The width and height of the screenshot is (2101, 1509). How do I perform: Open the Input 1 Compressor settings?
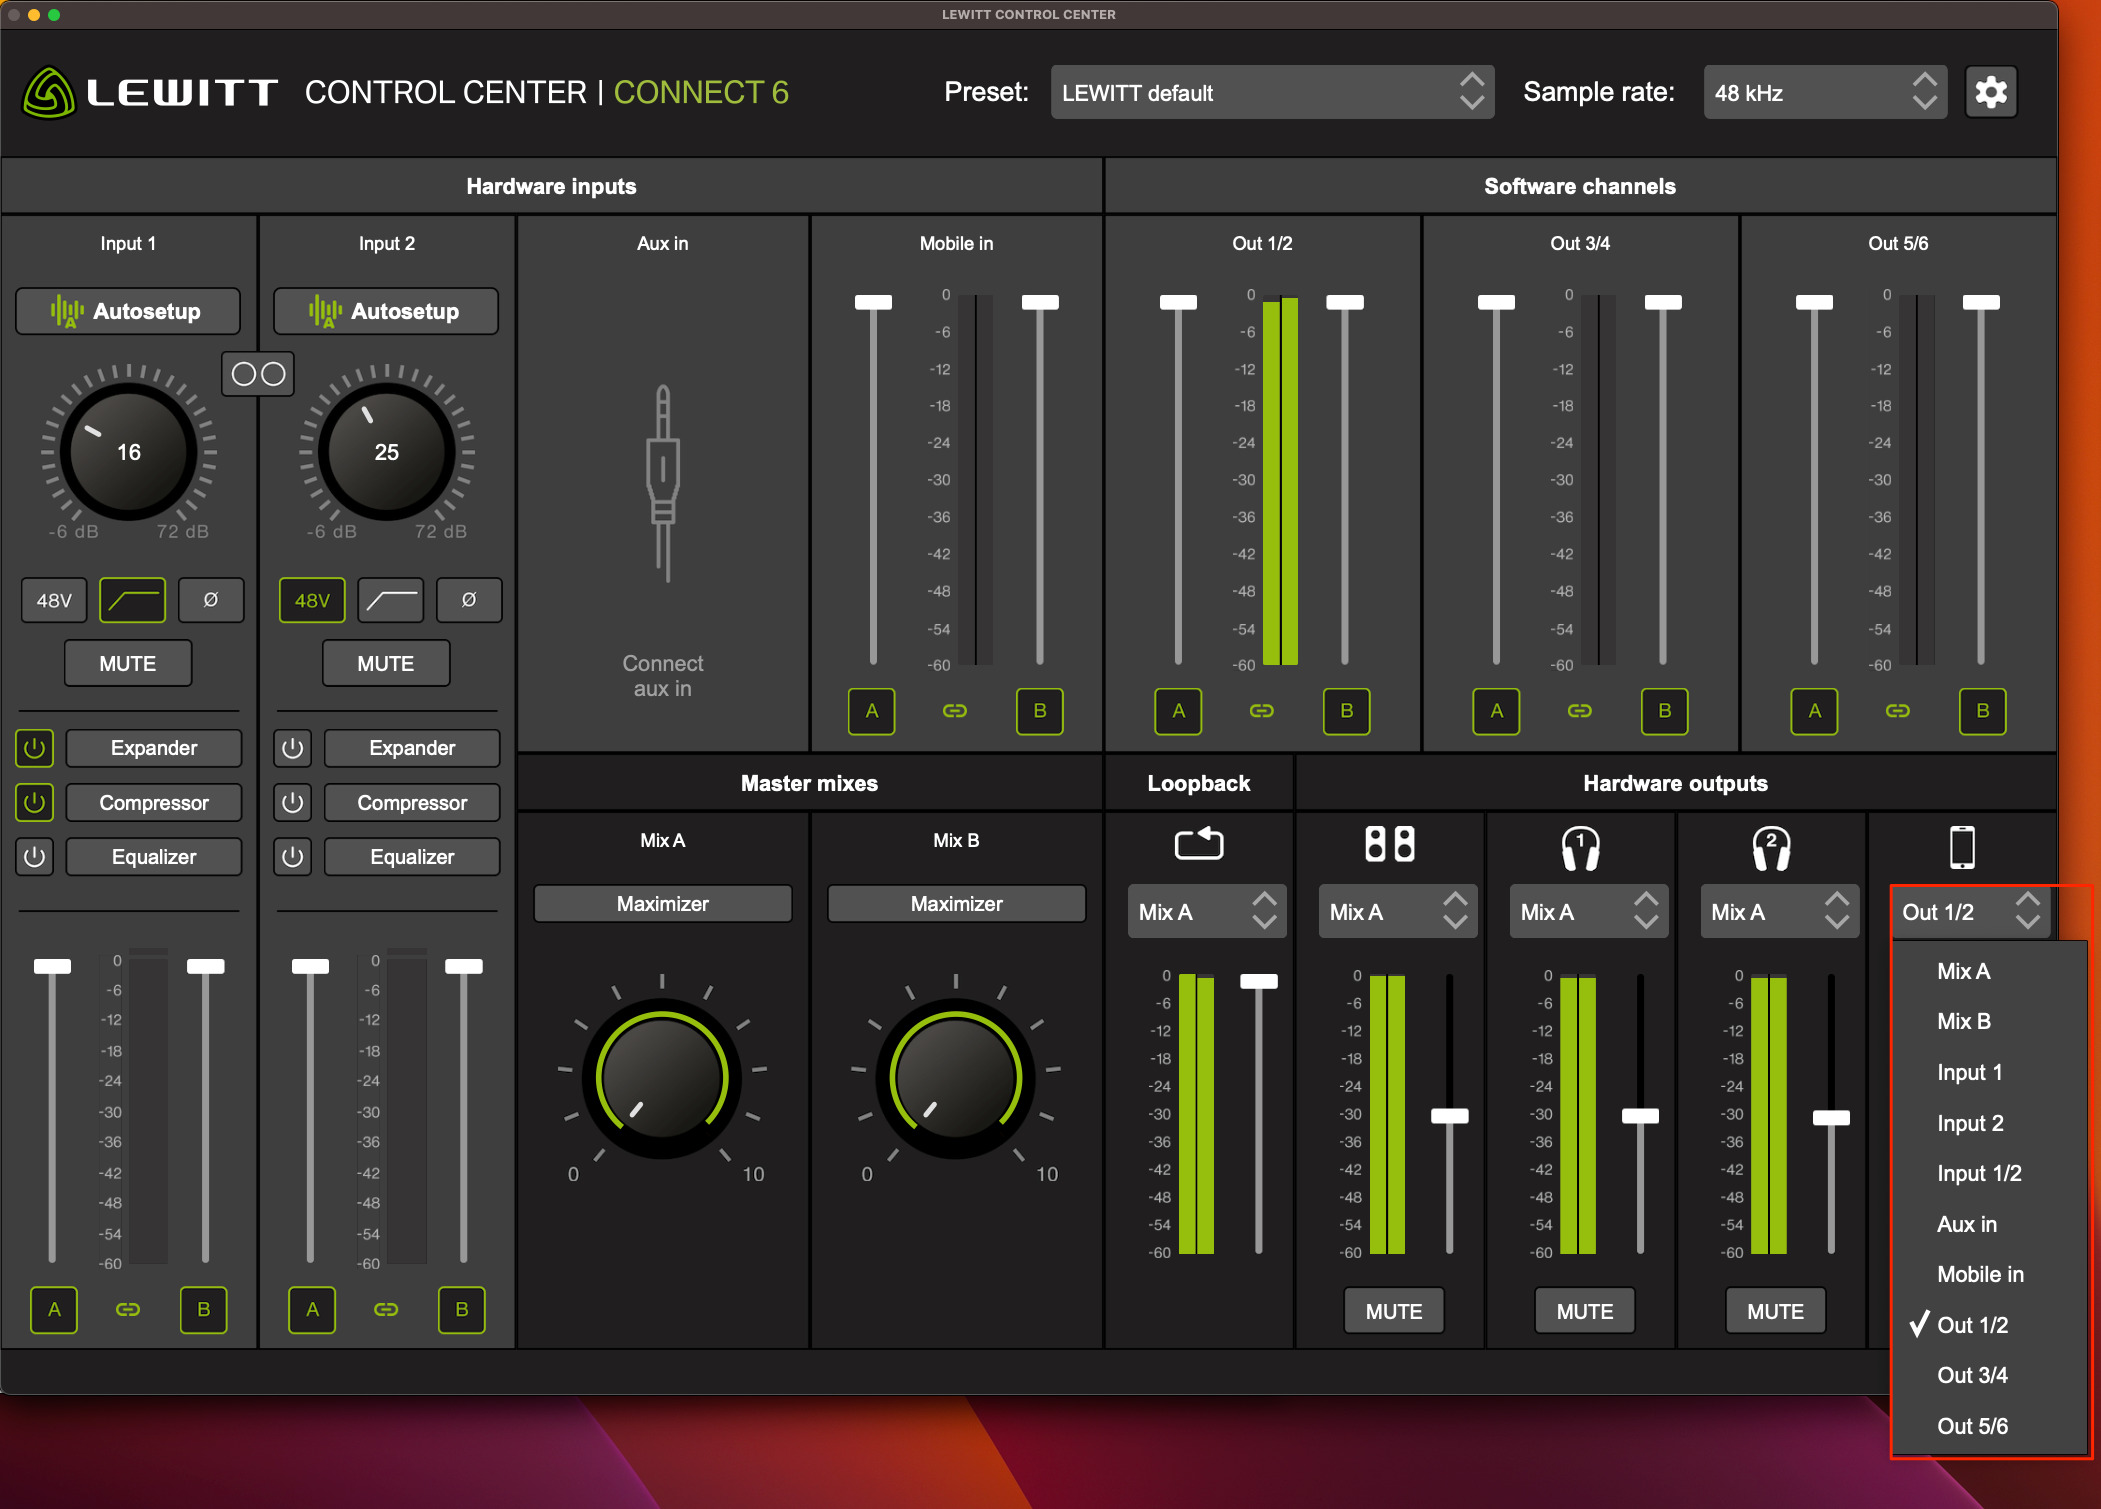tap(154, 802)
